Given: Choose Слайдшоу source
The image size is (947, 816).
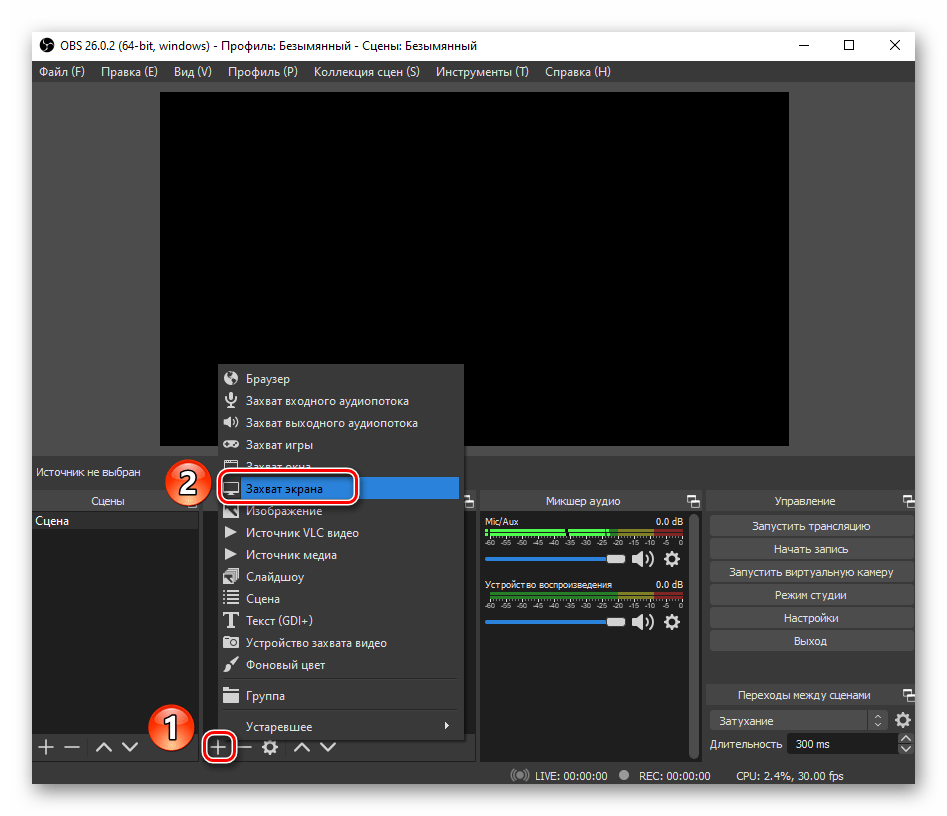Looking at the screenshot, I should point(341,577).
